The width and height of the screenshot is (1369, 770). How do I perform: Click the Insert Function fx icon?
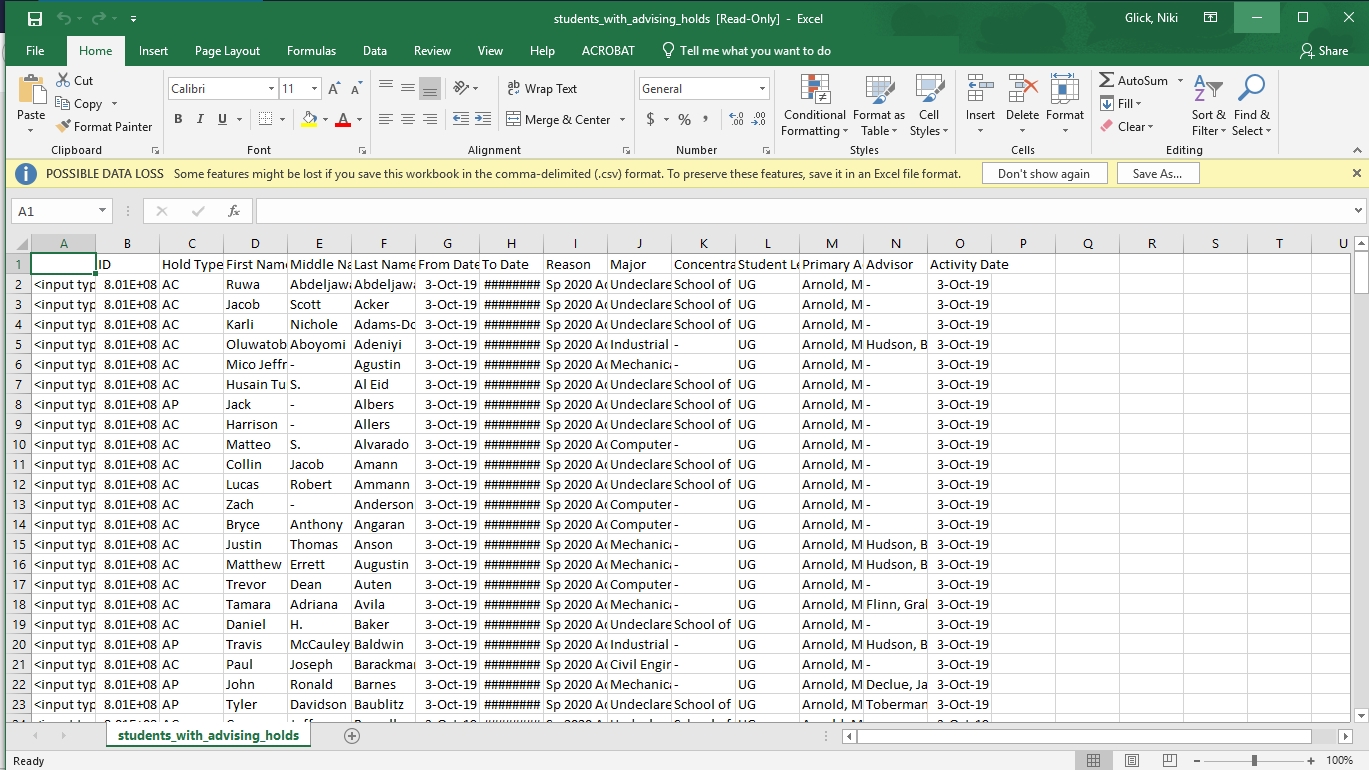coord(234,211)
